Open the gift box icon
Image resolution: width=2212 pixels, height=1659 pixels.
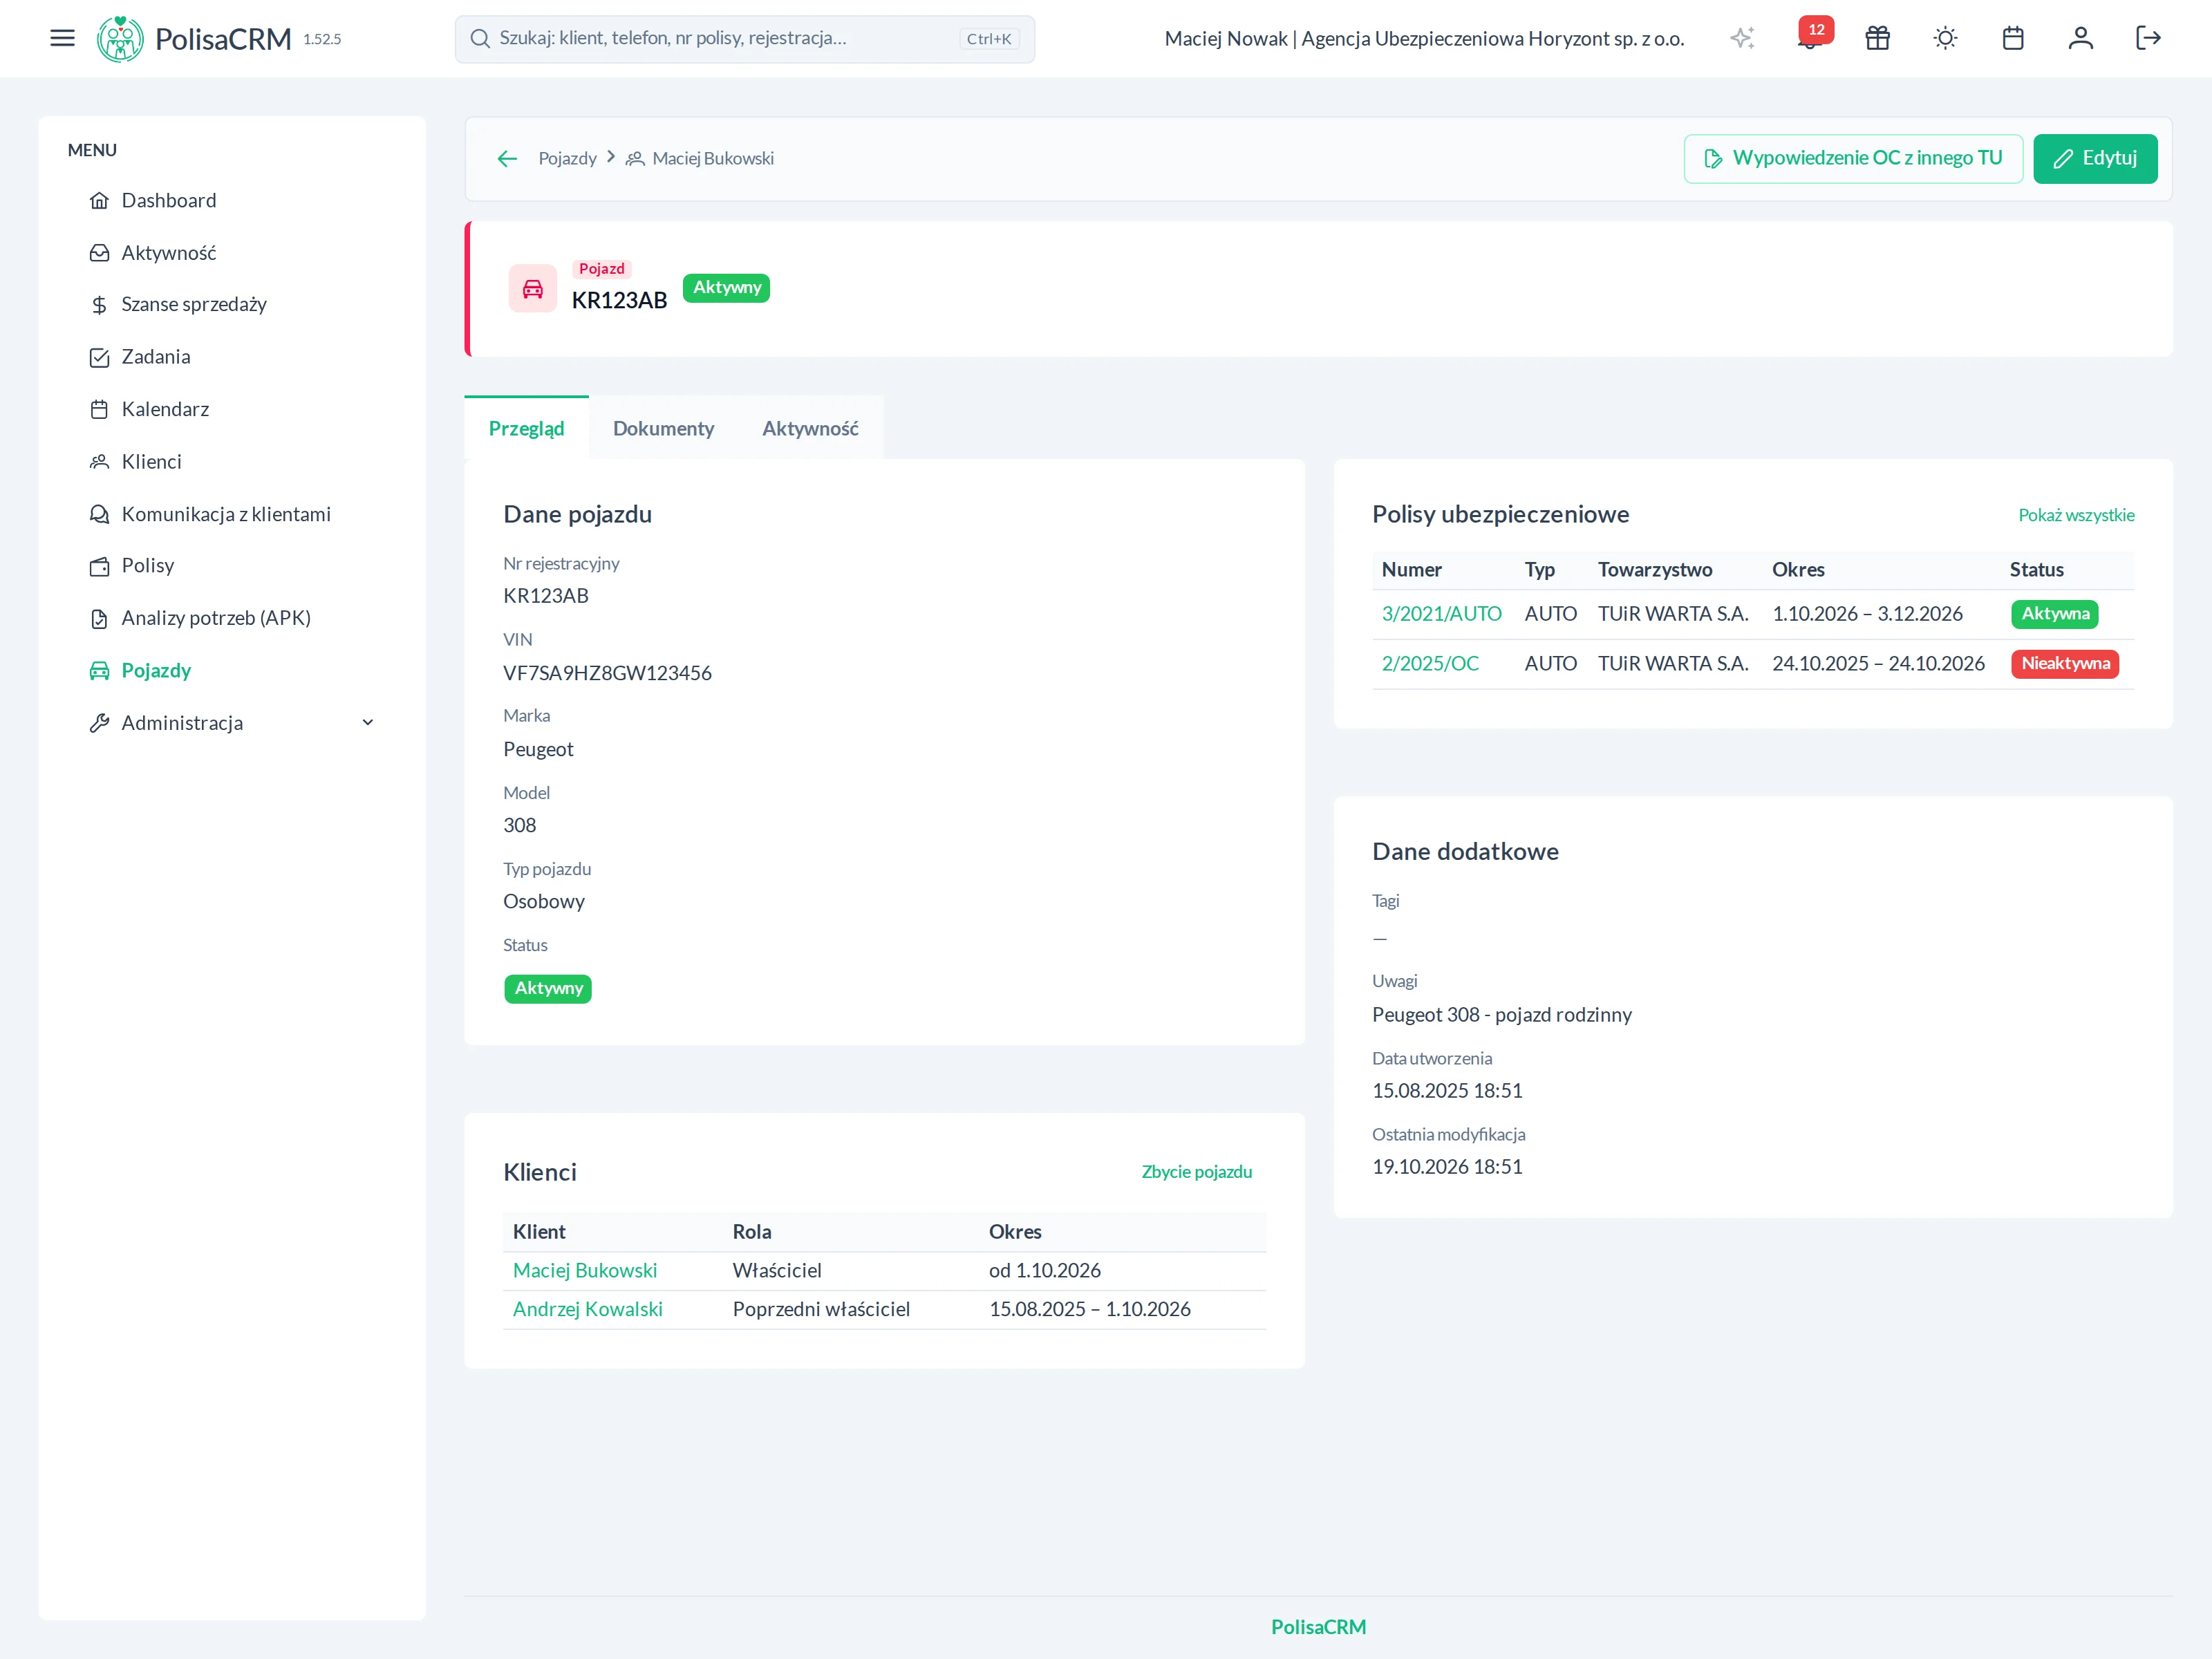[x=1877, y=38]
